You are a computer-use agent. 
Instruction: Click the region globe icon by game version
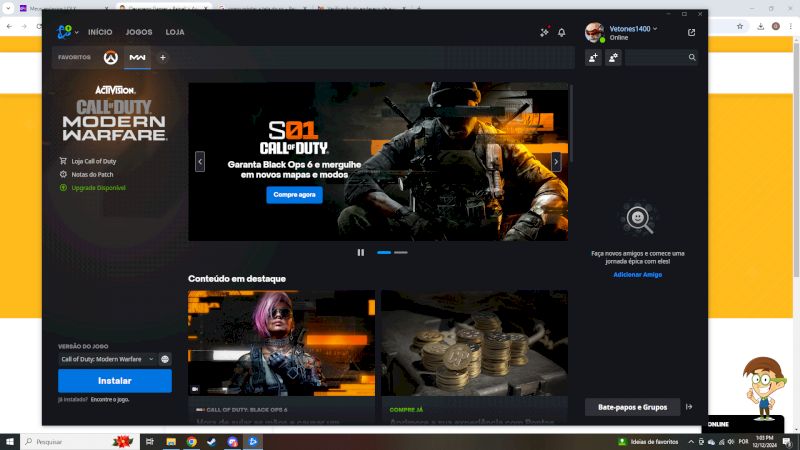165,359
